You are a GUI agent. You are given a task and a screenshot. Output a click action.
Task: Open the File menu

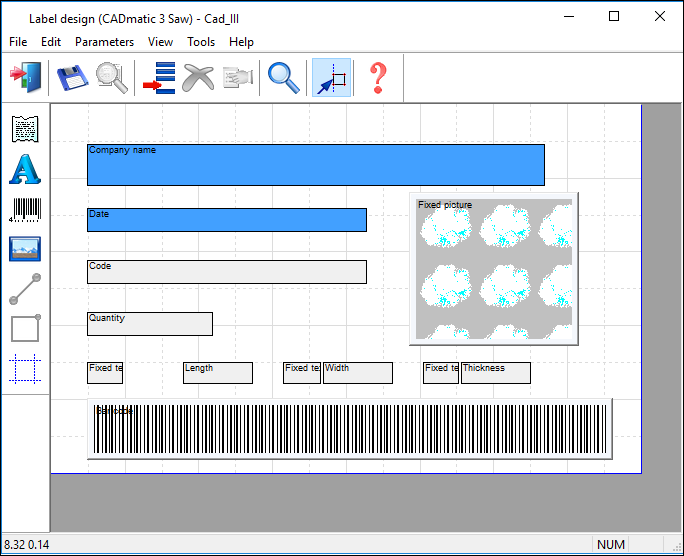(18, 42)
